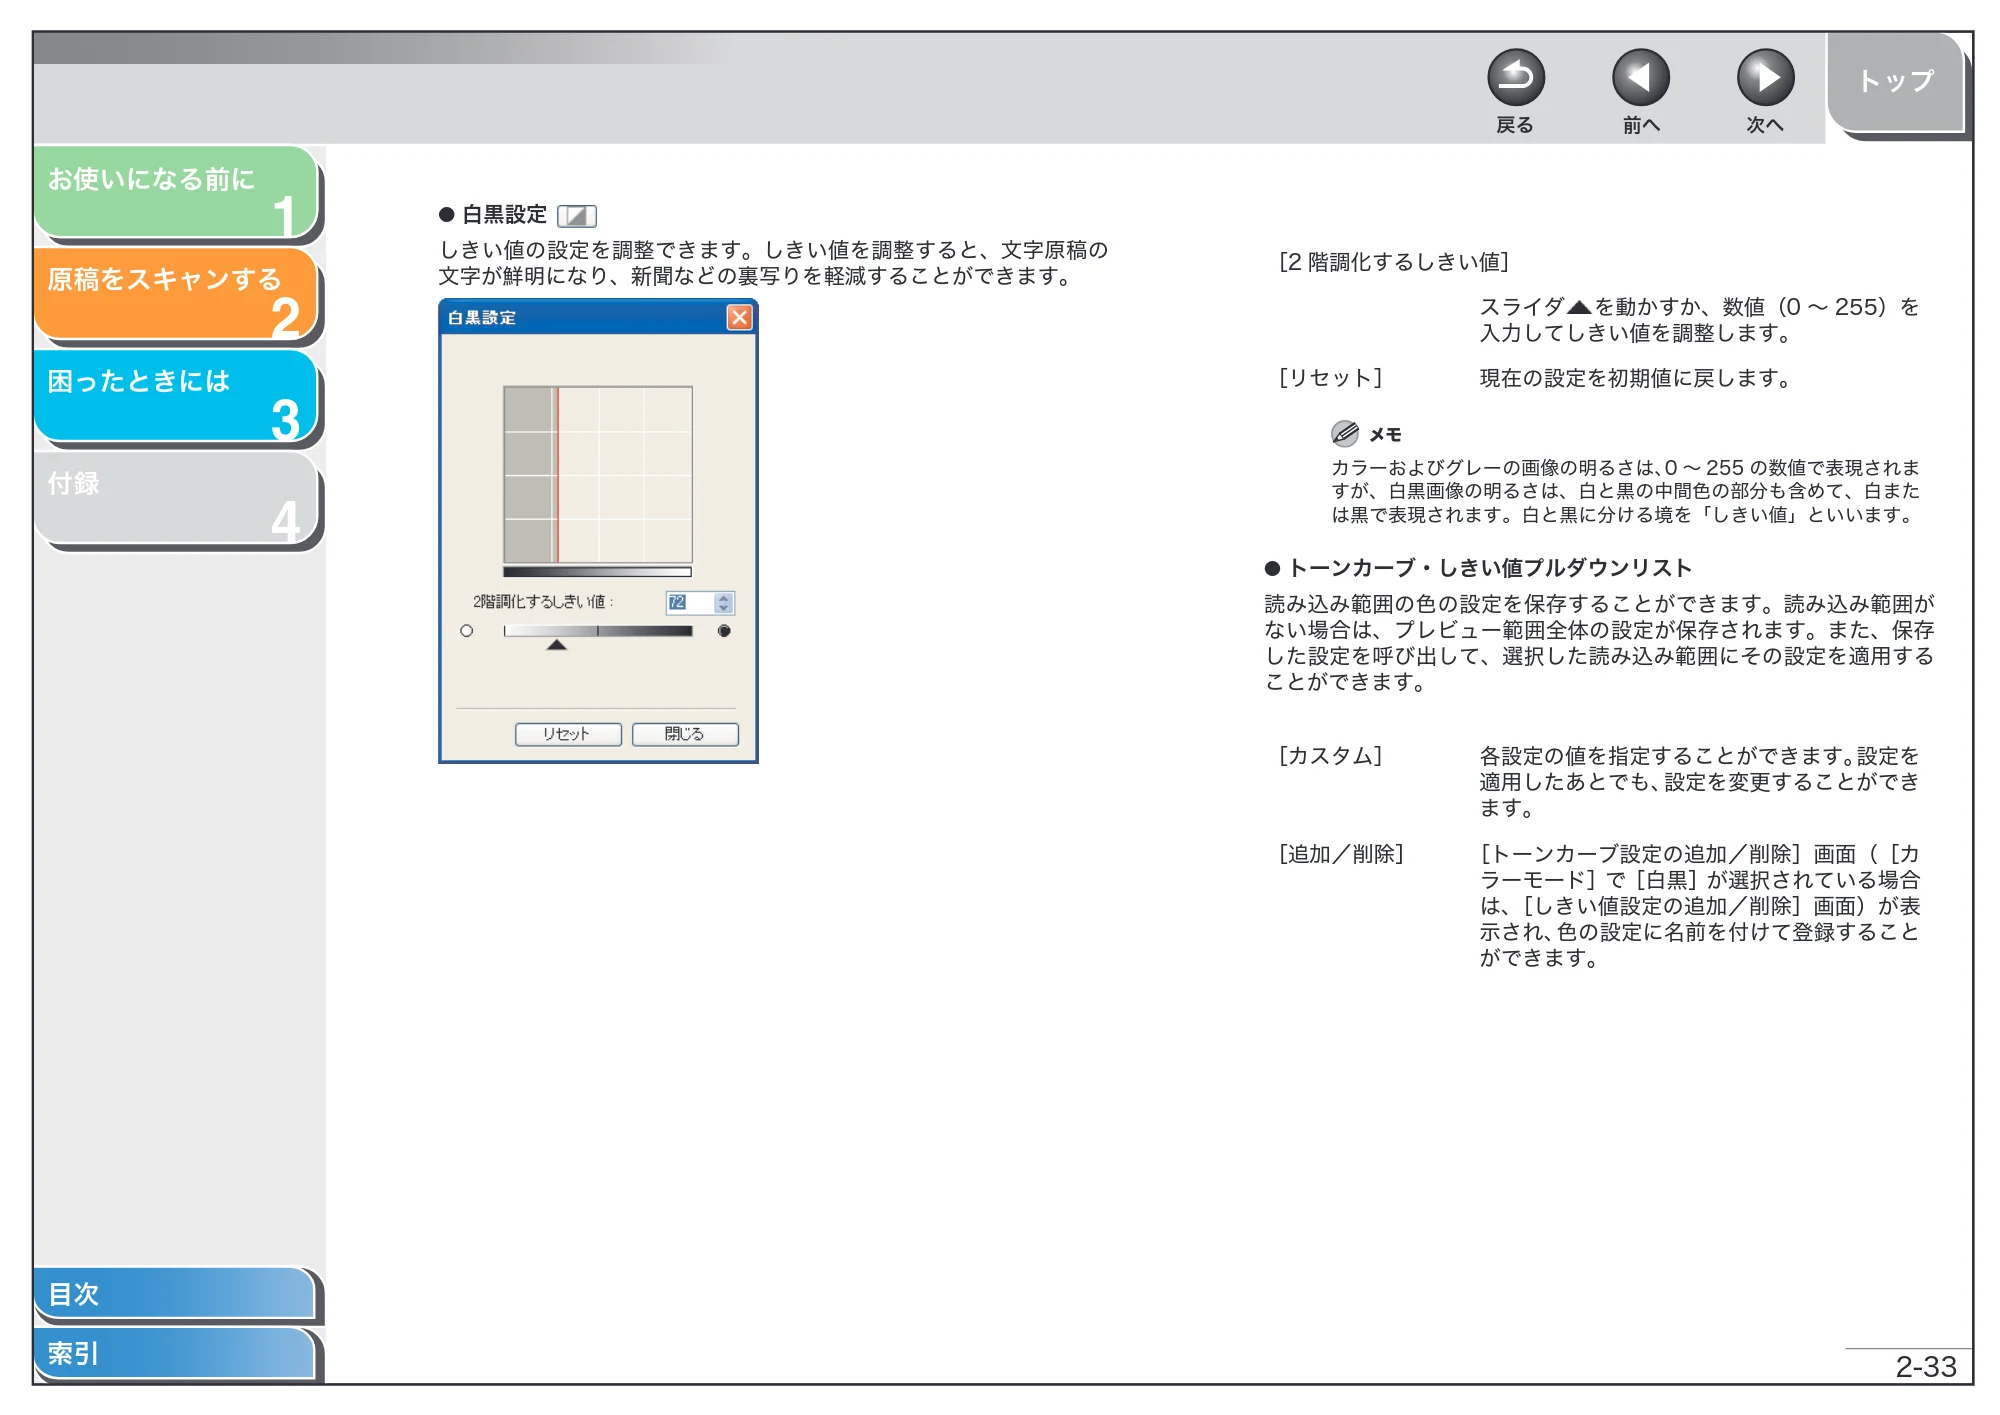Image resolution: width=2000 pixels, height=1415 pixels.
Task: Go to next page with 次へ icon
Action: 1765,77
